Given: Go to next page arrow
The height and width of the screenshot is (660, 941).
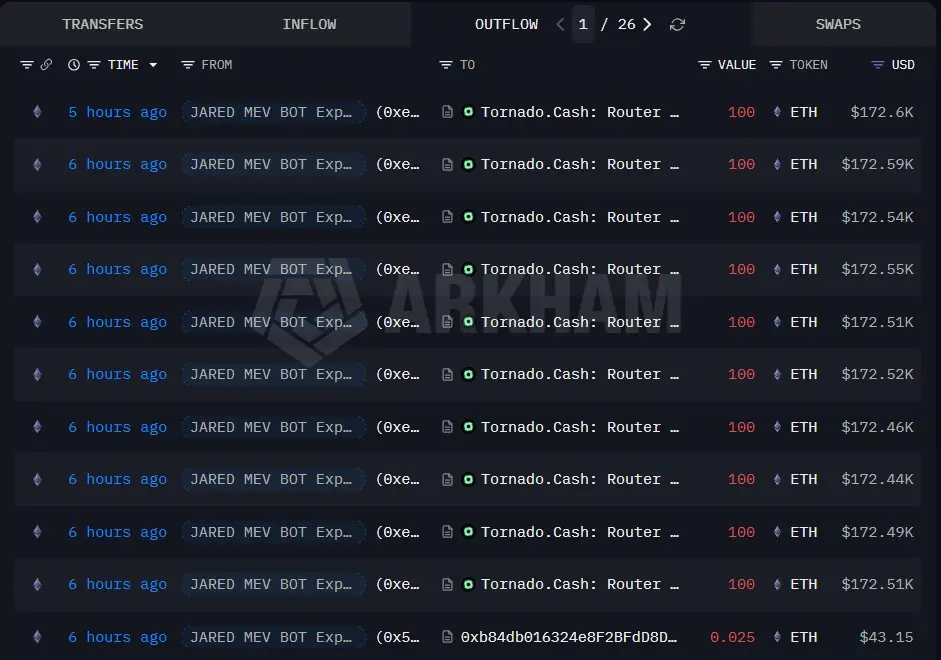Looking at the screenshot, I should (647, 24).
